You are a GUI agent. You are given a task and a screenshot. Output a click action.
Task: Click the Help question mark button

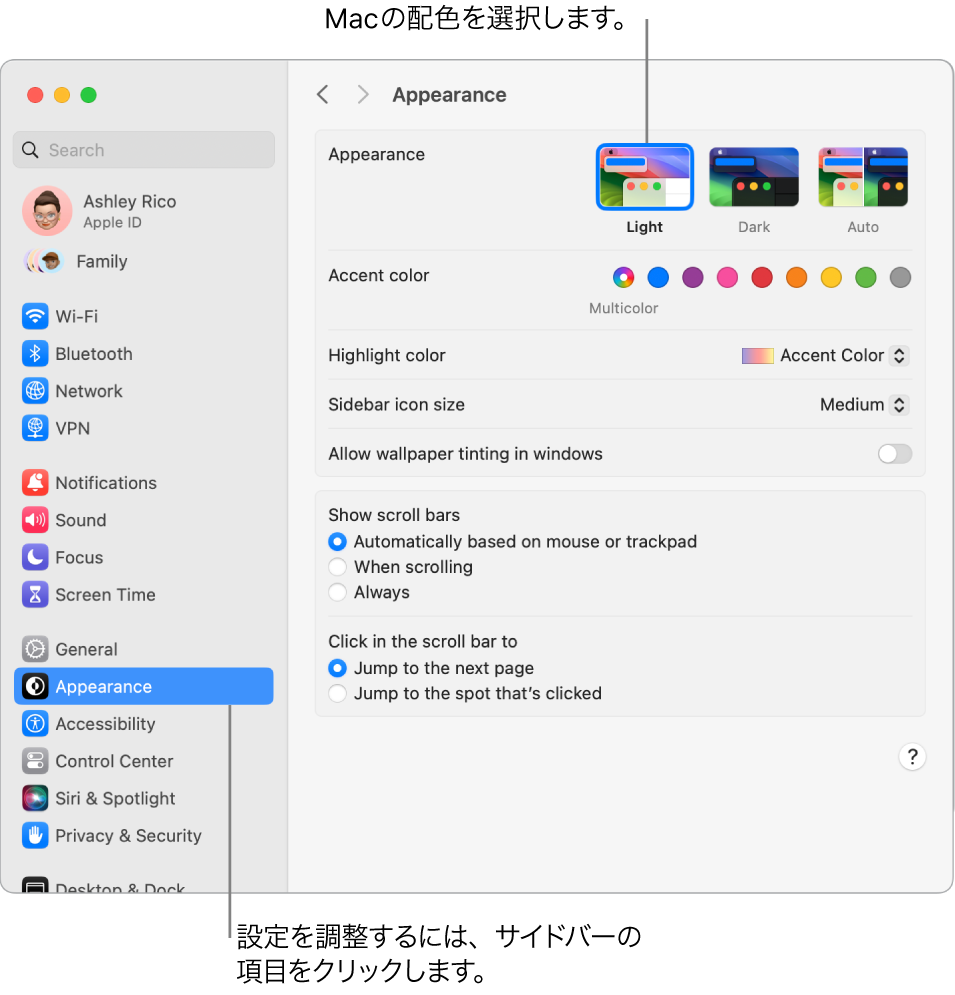[911, 757]
